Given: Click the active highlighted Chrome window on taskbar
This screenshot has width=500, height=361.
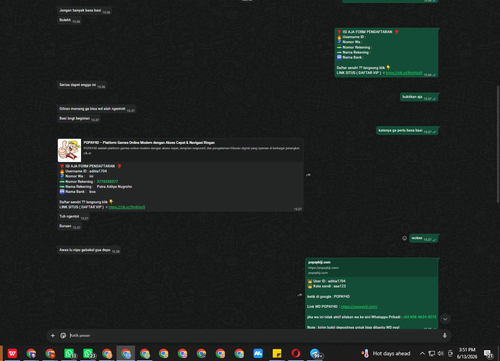Looking at the screenshot, I should 126,353.
